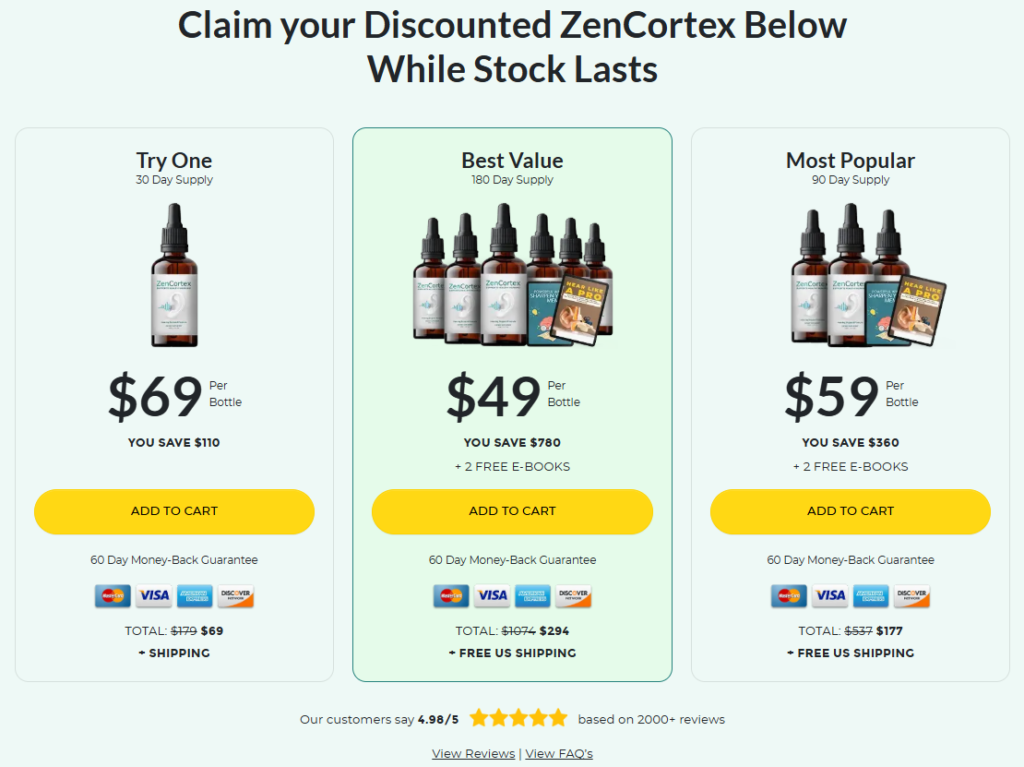Click American Express icon in Best Value card
Image resolution: width=1024 pixels, height=767 pixels.
tap(533, 596)
